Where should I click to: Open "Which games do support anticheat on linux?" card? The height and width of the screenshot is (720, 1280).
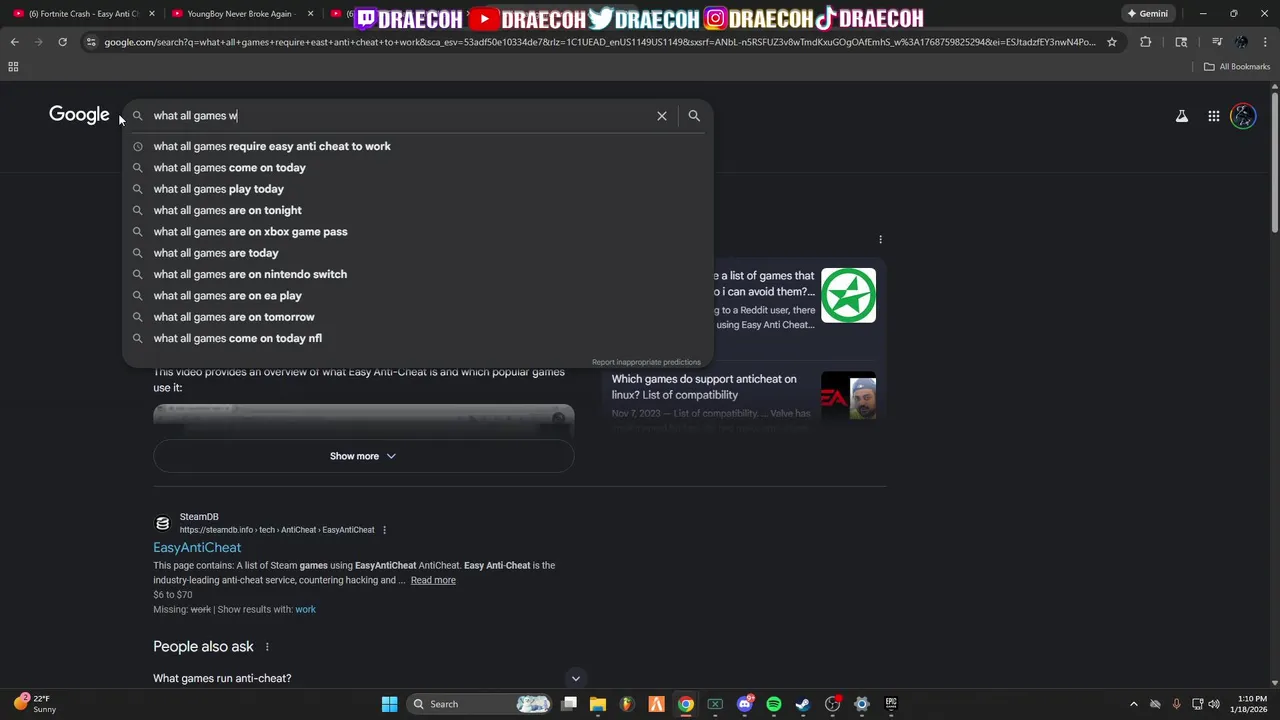[x=704, y=387]
